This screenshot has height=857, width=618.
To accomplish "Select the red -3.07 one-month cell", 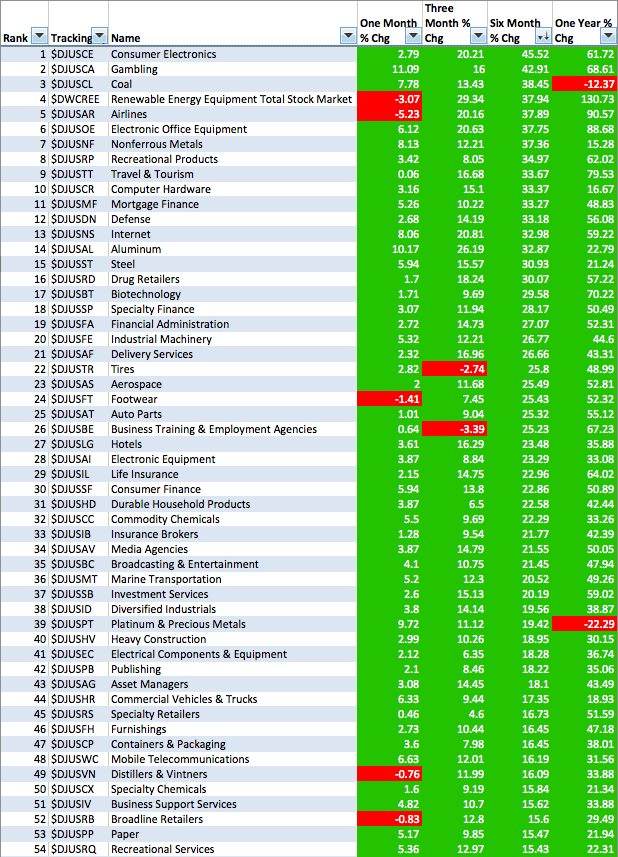I will point(390,99).
